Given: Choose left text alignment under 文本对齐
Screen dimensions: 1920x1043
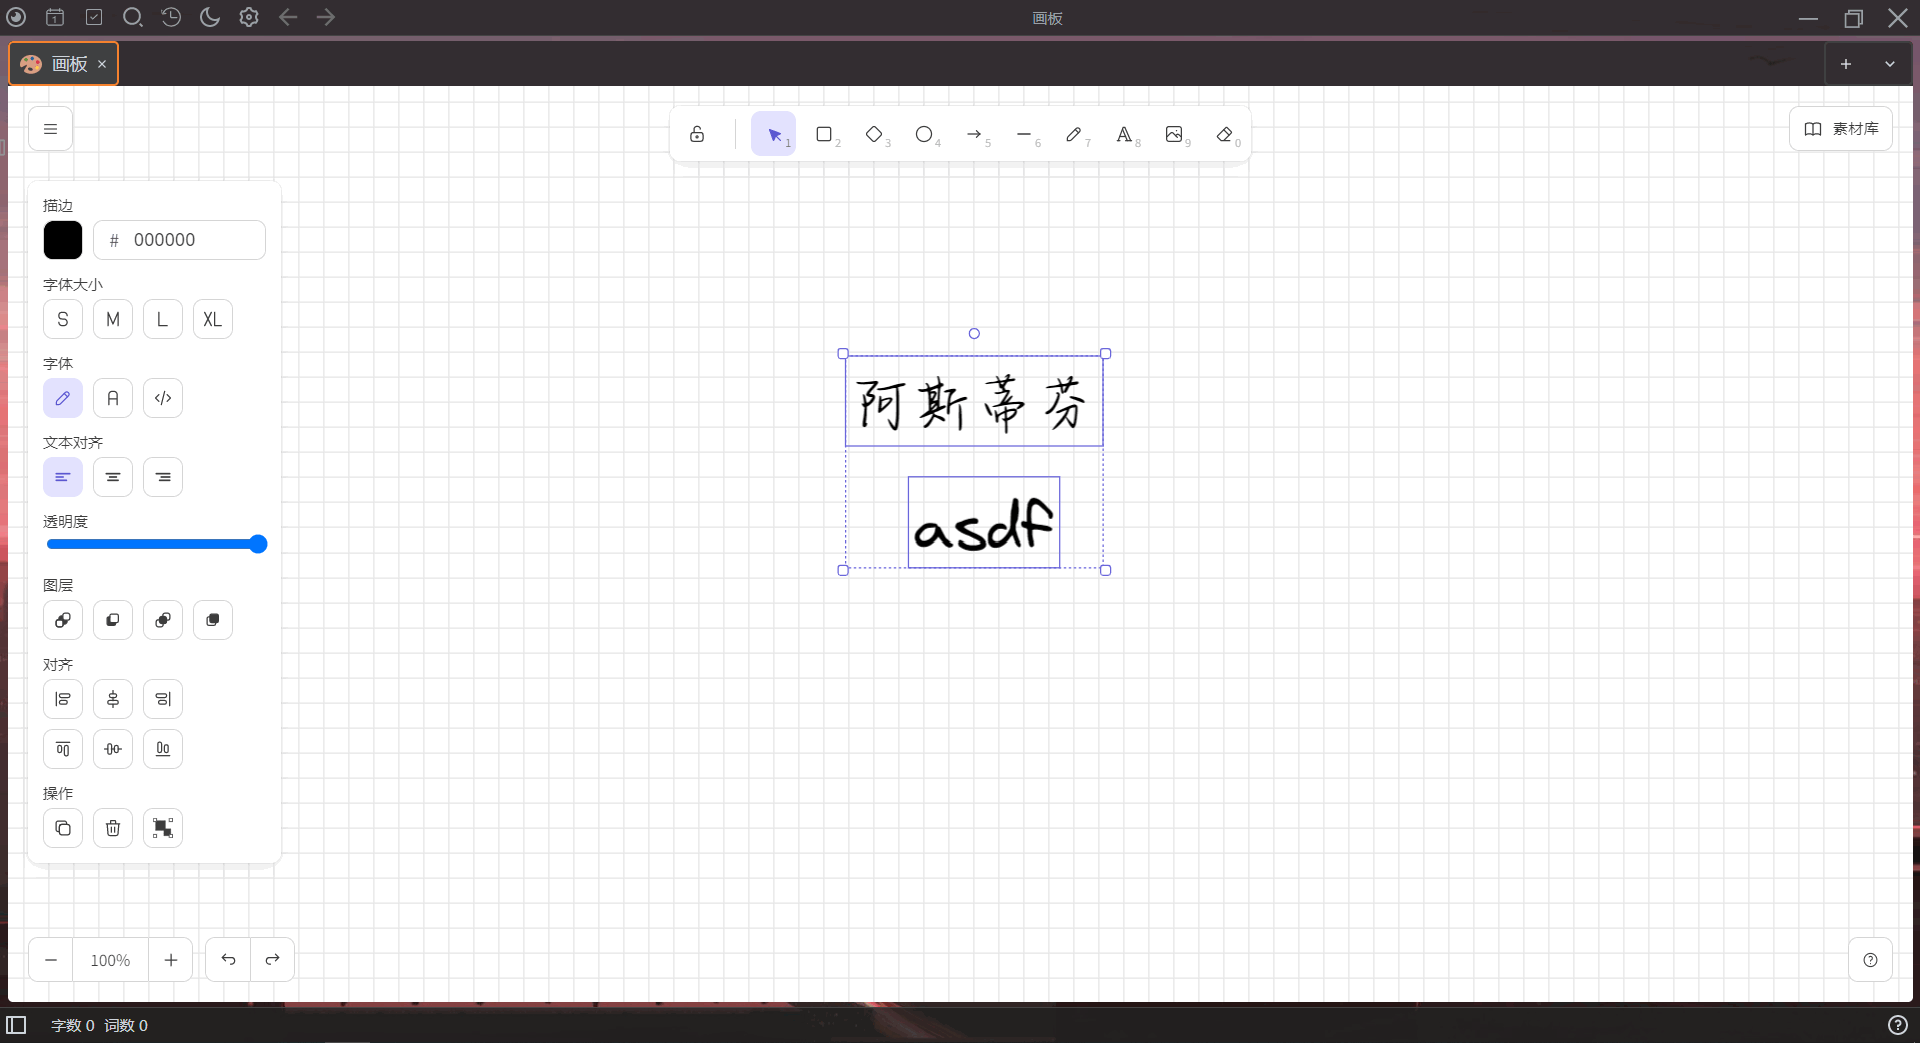Looking at the screenshot, I should pos(62,477).
